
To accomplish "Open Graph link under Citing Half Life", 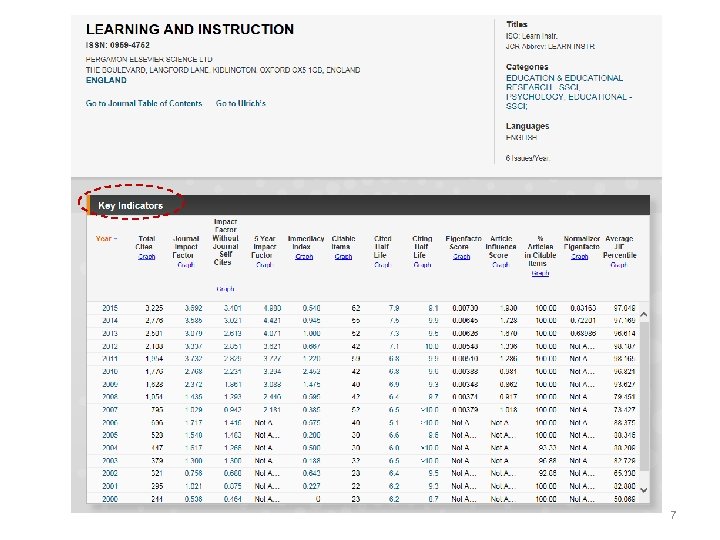I will click(422, 265).
